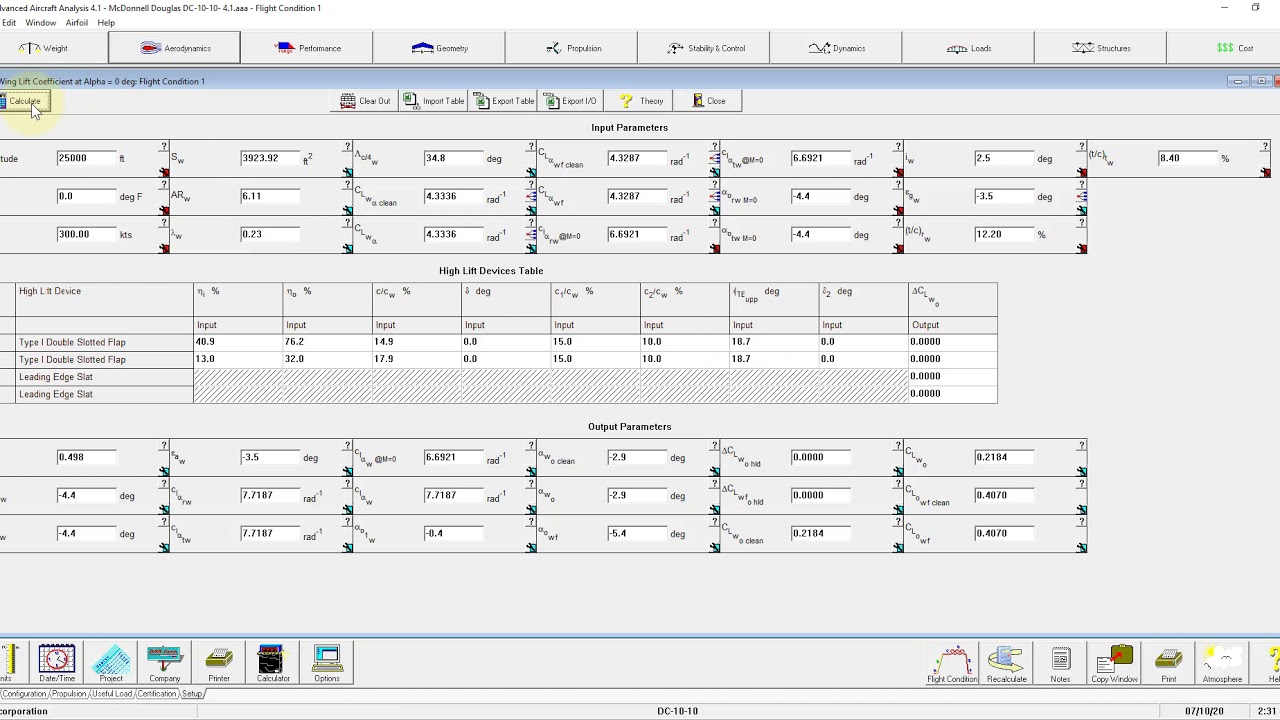Image resolution: width=1280 pixels, height=720 pixels.
Task: Open the Airfoil menu
Action: (77, 22)
